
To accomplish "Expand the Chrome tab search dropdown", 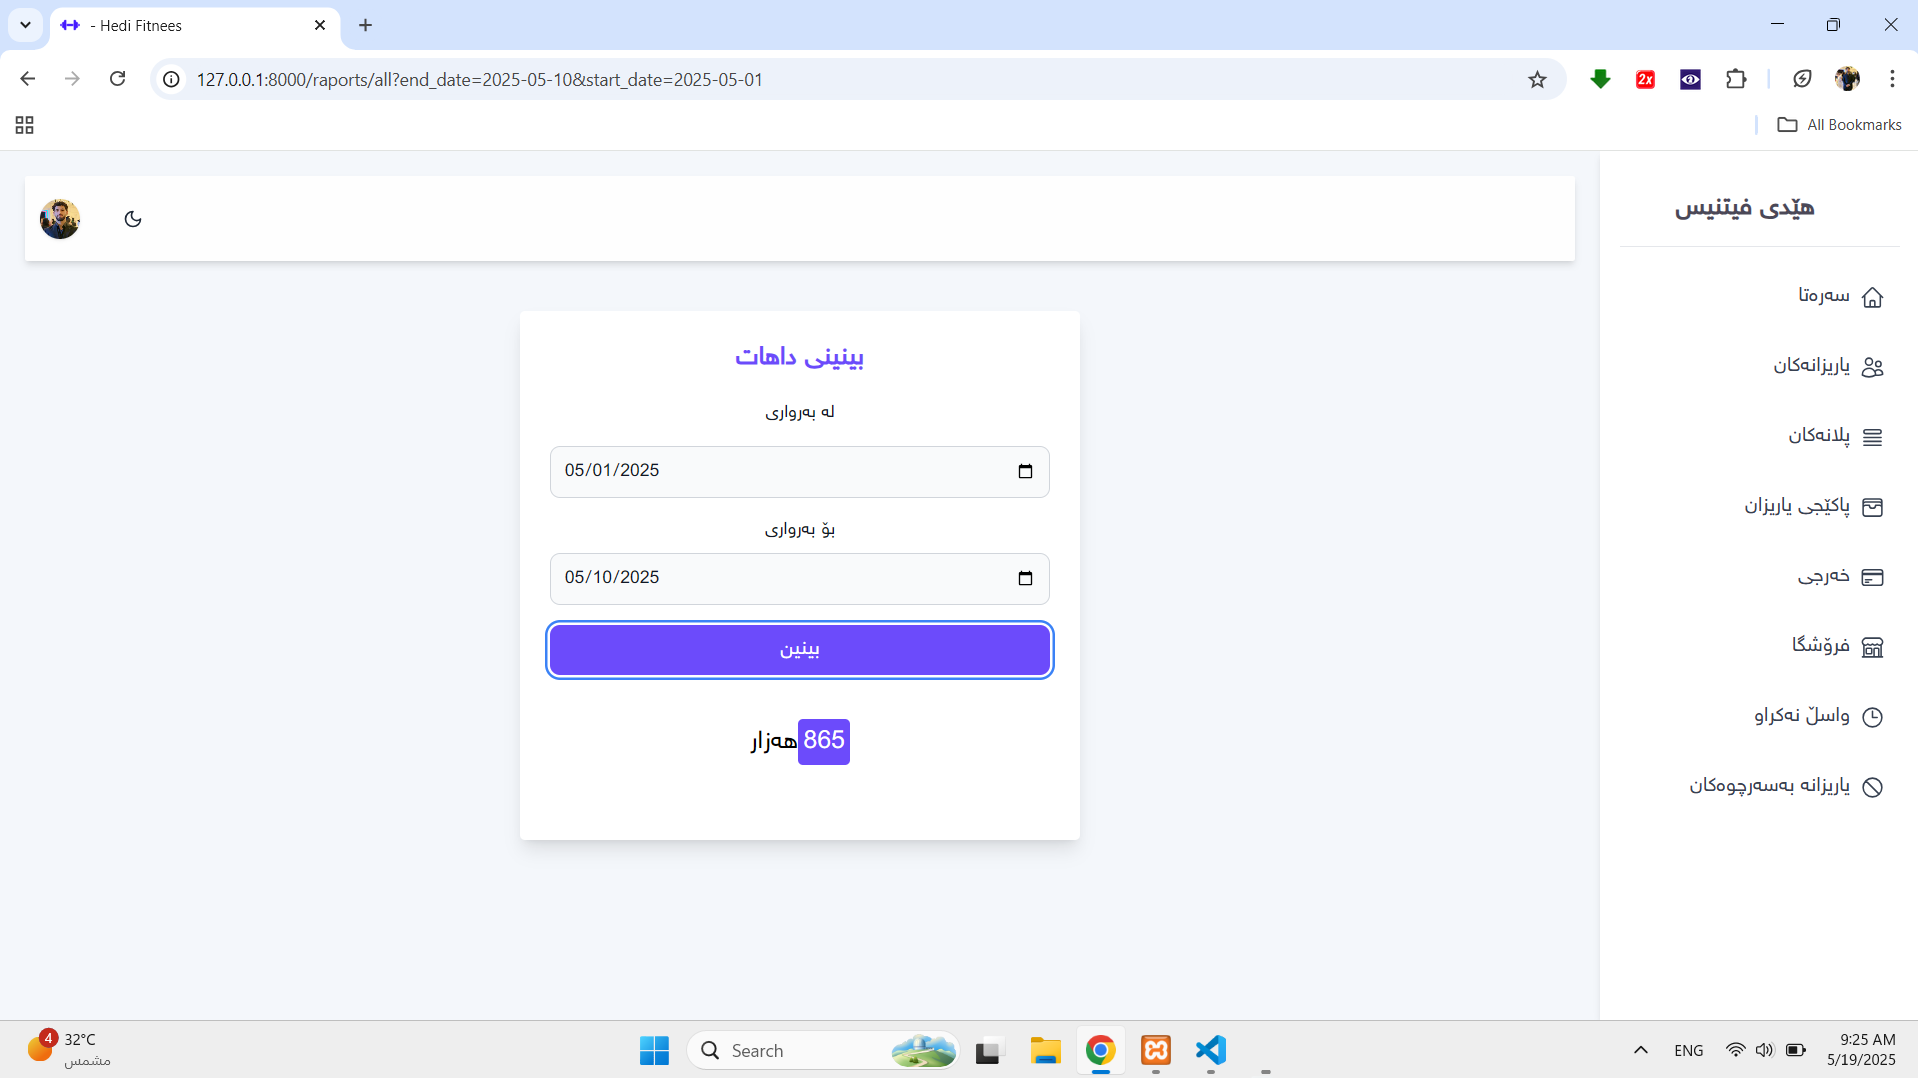I will pos(25,25).
